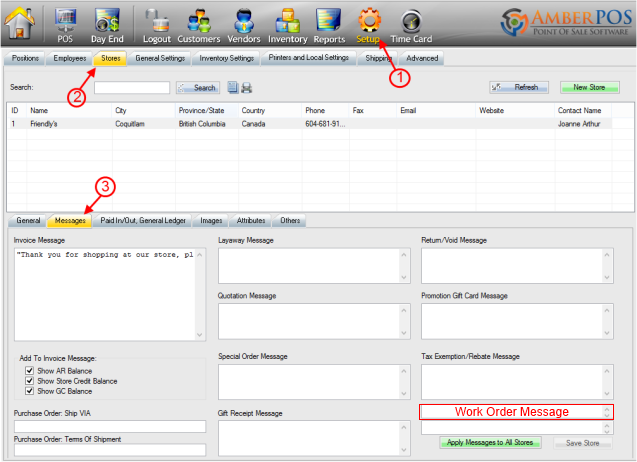Viewport: 637px width, 462px height.
Task: Click the New Store button
Action: 589,87
